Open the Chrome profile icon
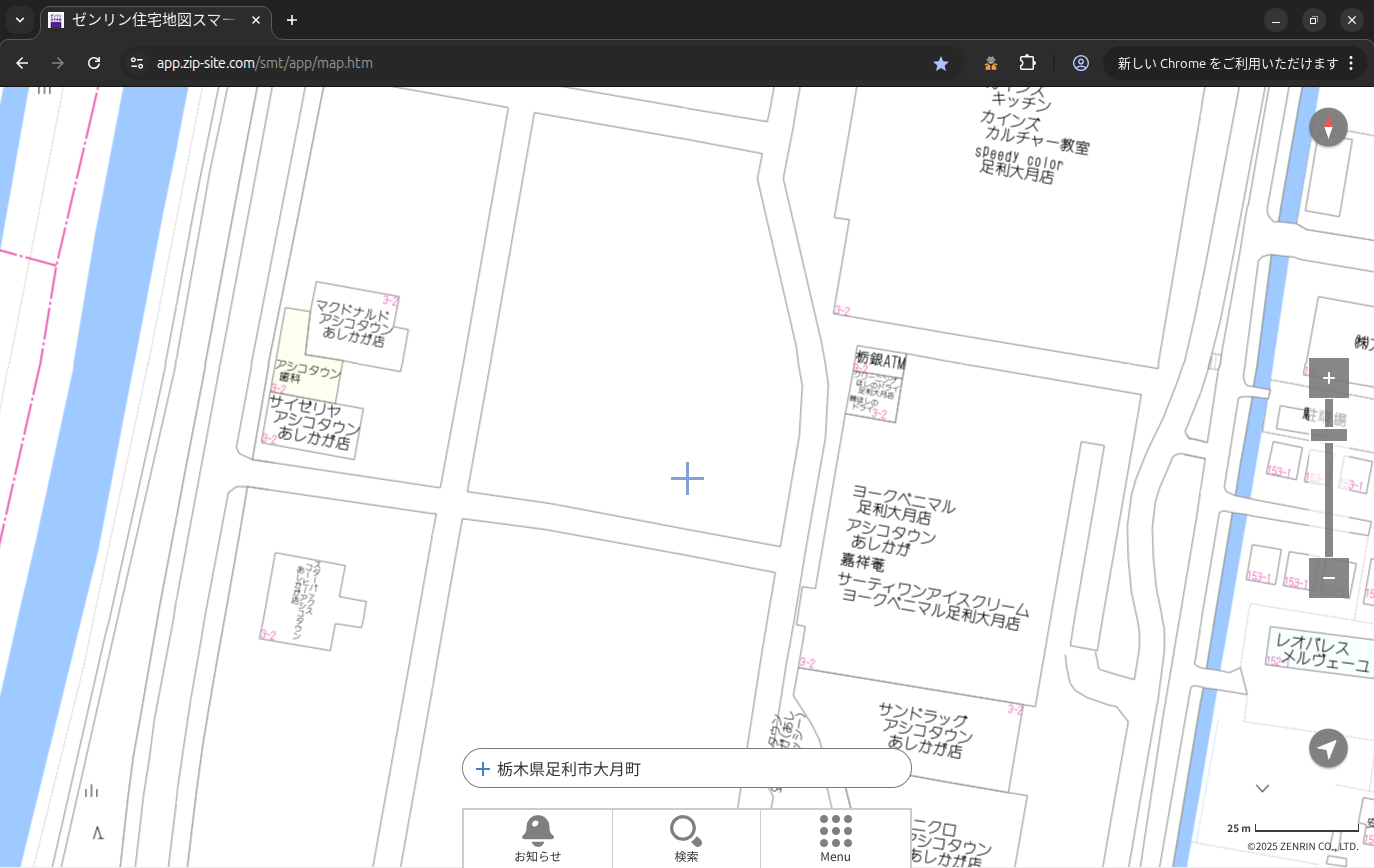 click(1081, 63)
